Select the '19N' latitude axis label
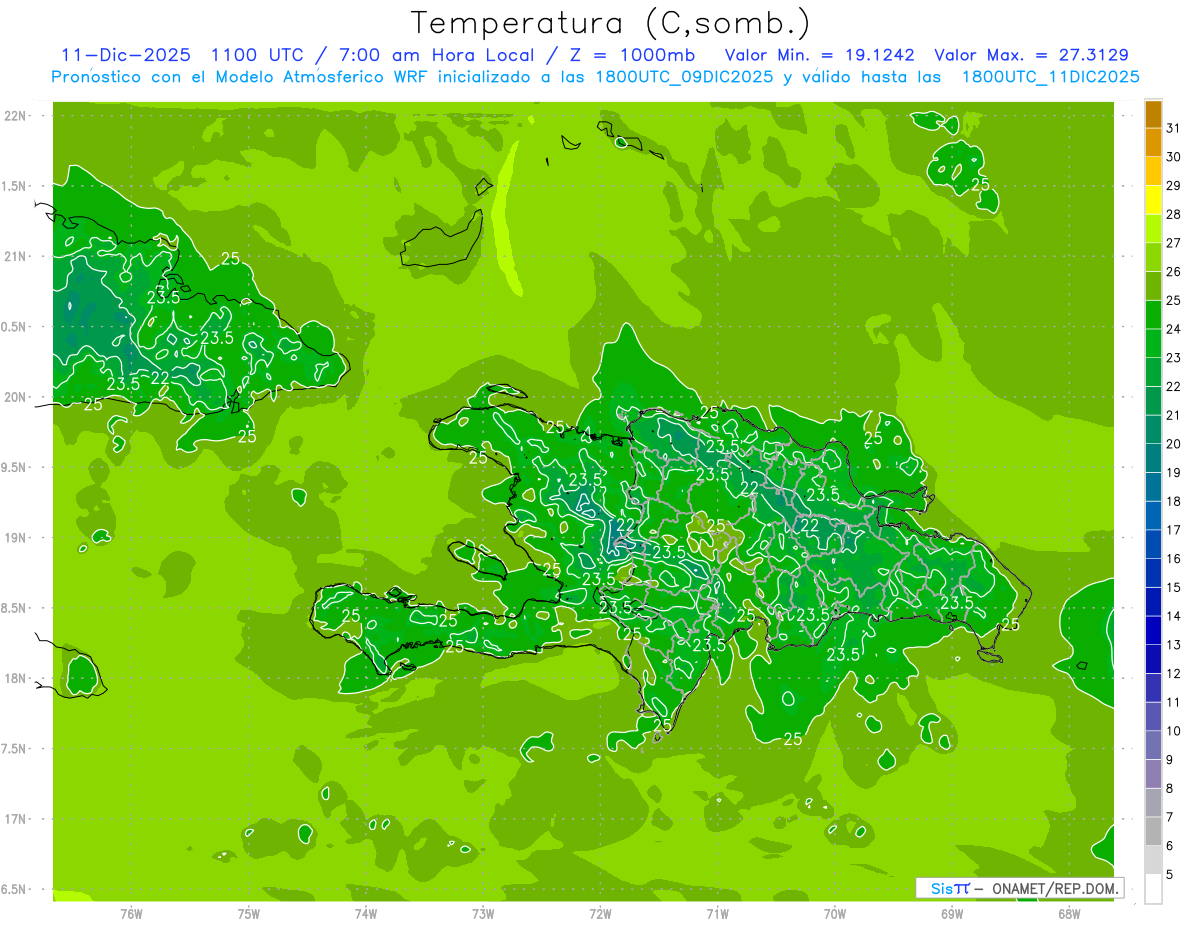The height and width of the screenshot is (927, 1200). point(16,538)
